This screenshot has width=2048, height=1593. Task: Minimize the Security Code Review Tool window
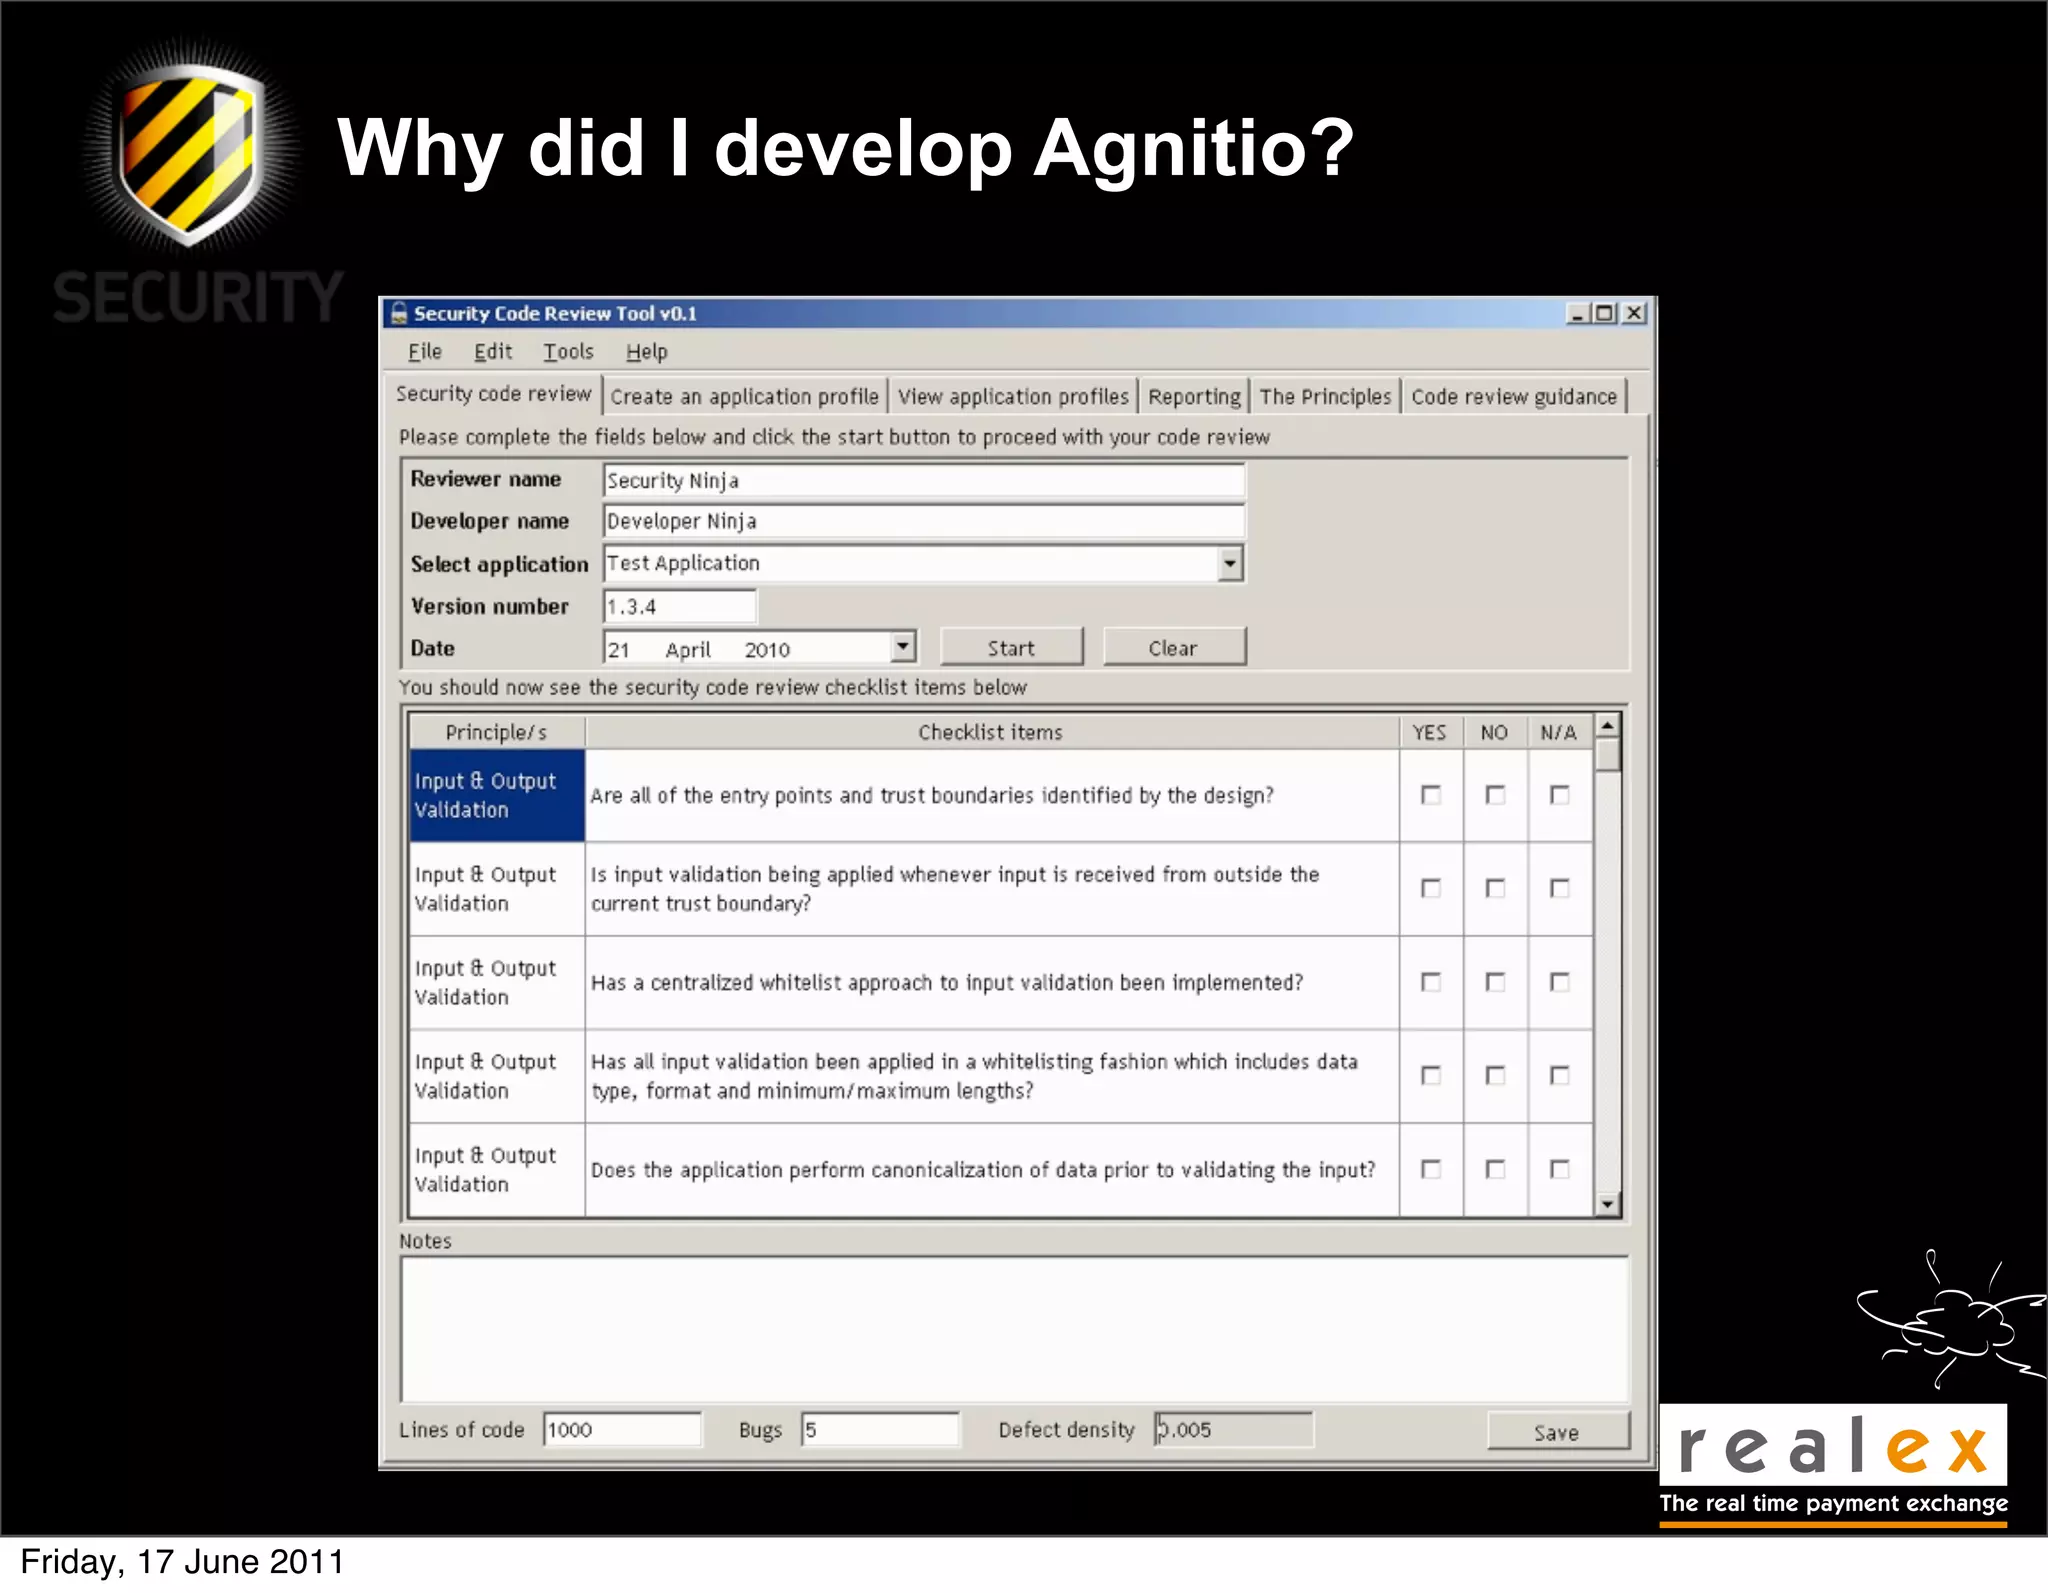point(1578,313)
